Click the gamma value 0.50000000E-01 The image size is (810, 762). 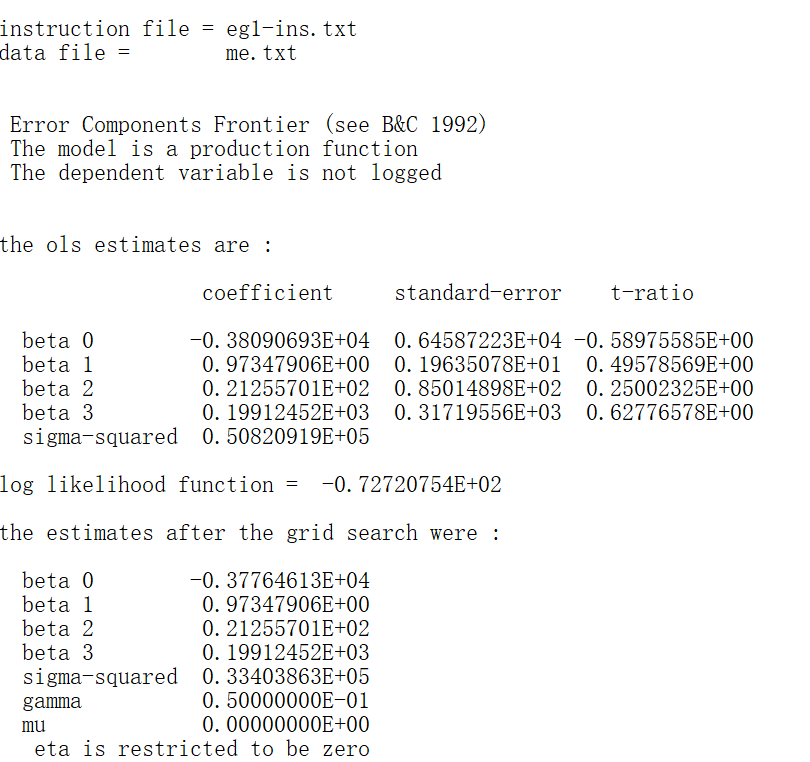[x=285, y=701]
